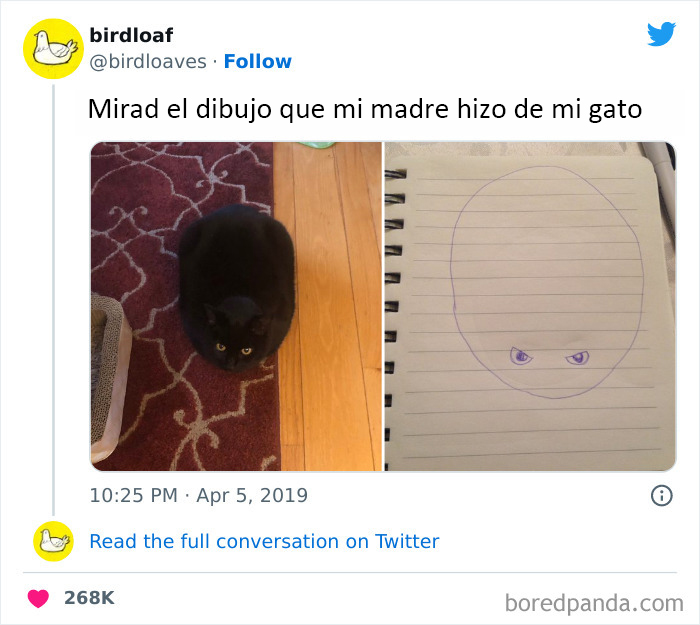Like the tweet with the heart icon
The image size is (700, 625).
coord(38,598)
